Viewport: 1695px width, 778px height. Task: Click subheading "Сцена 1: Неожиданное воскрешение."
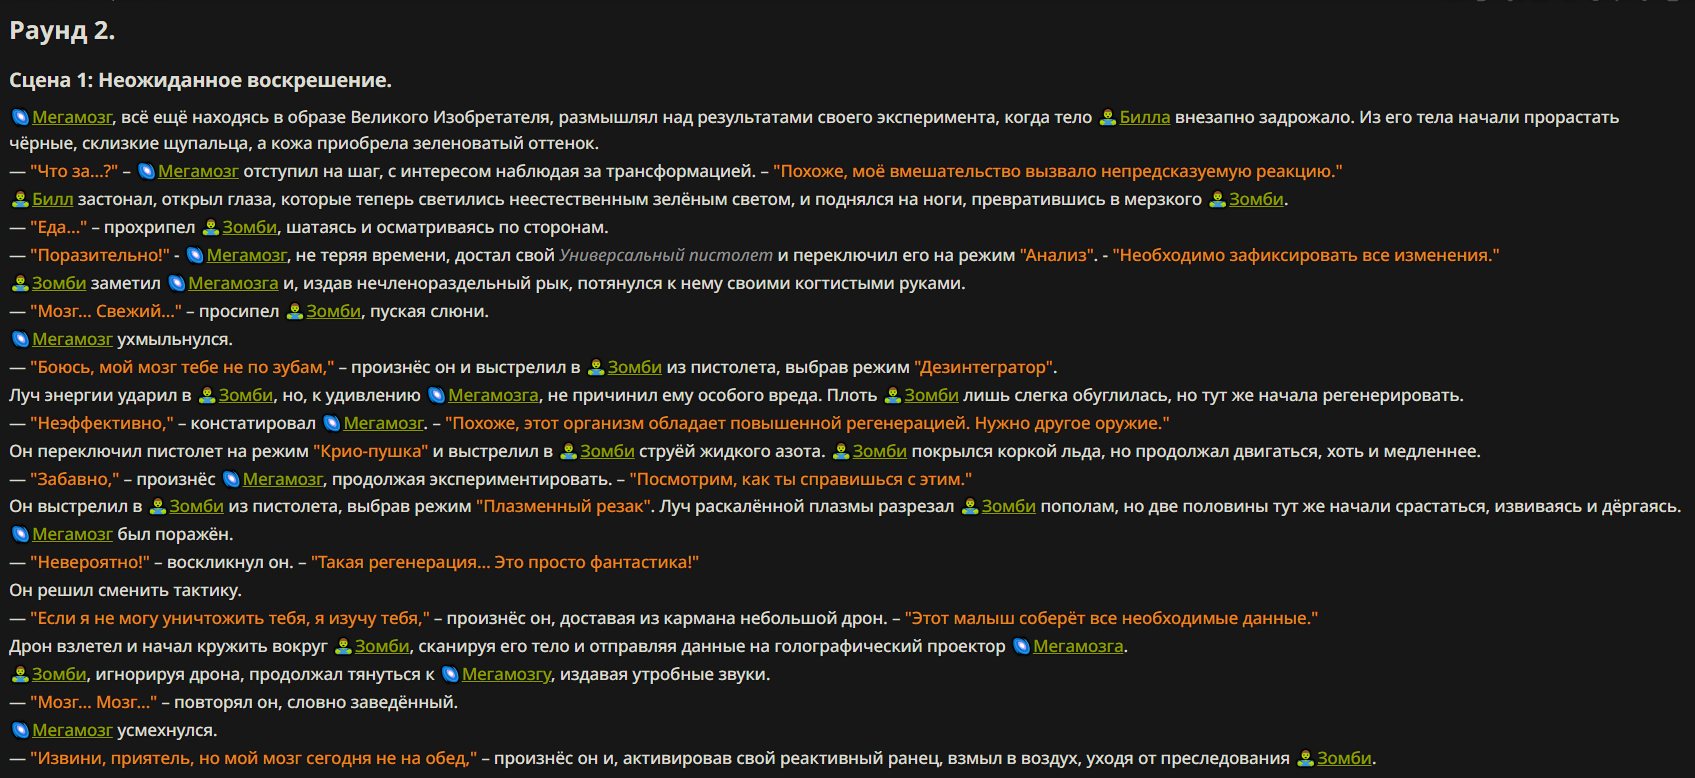pos(200,80)
